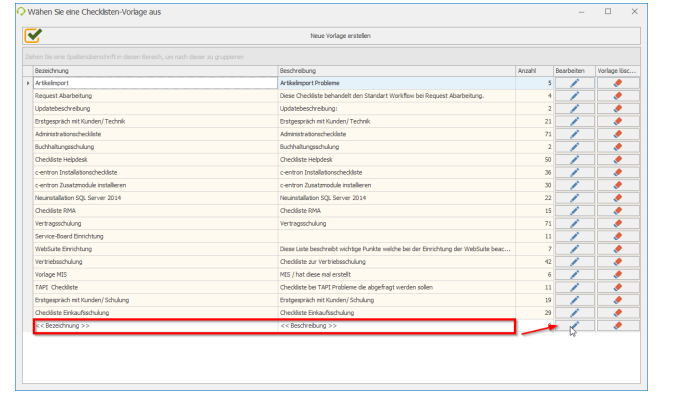This screenshot has width=675, height=417.
Task: Click eraser icon for Checkliste Einkaufsschulung
Action: click(617, 312)
